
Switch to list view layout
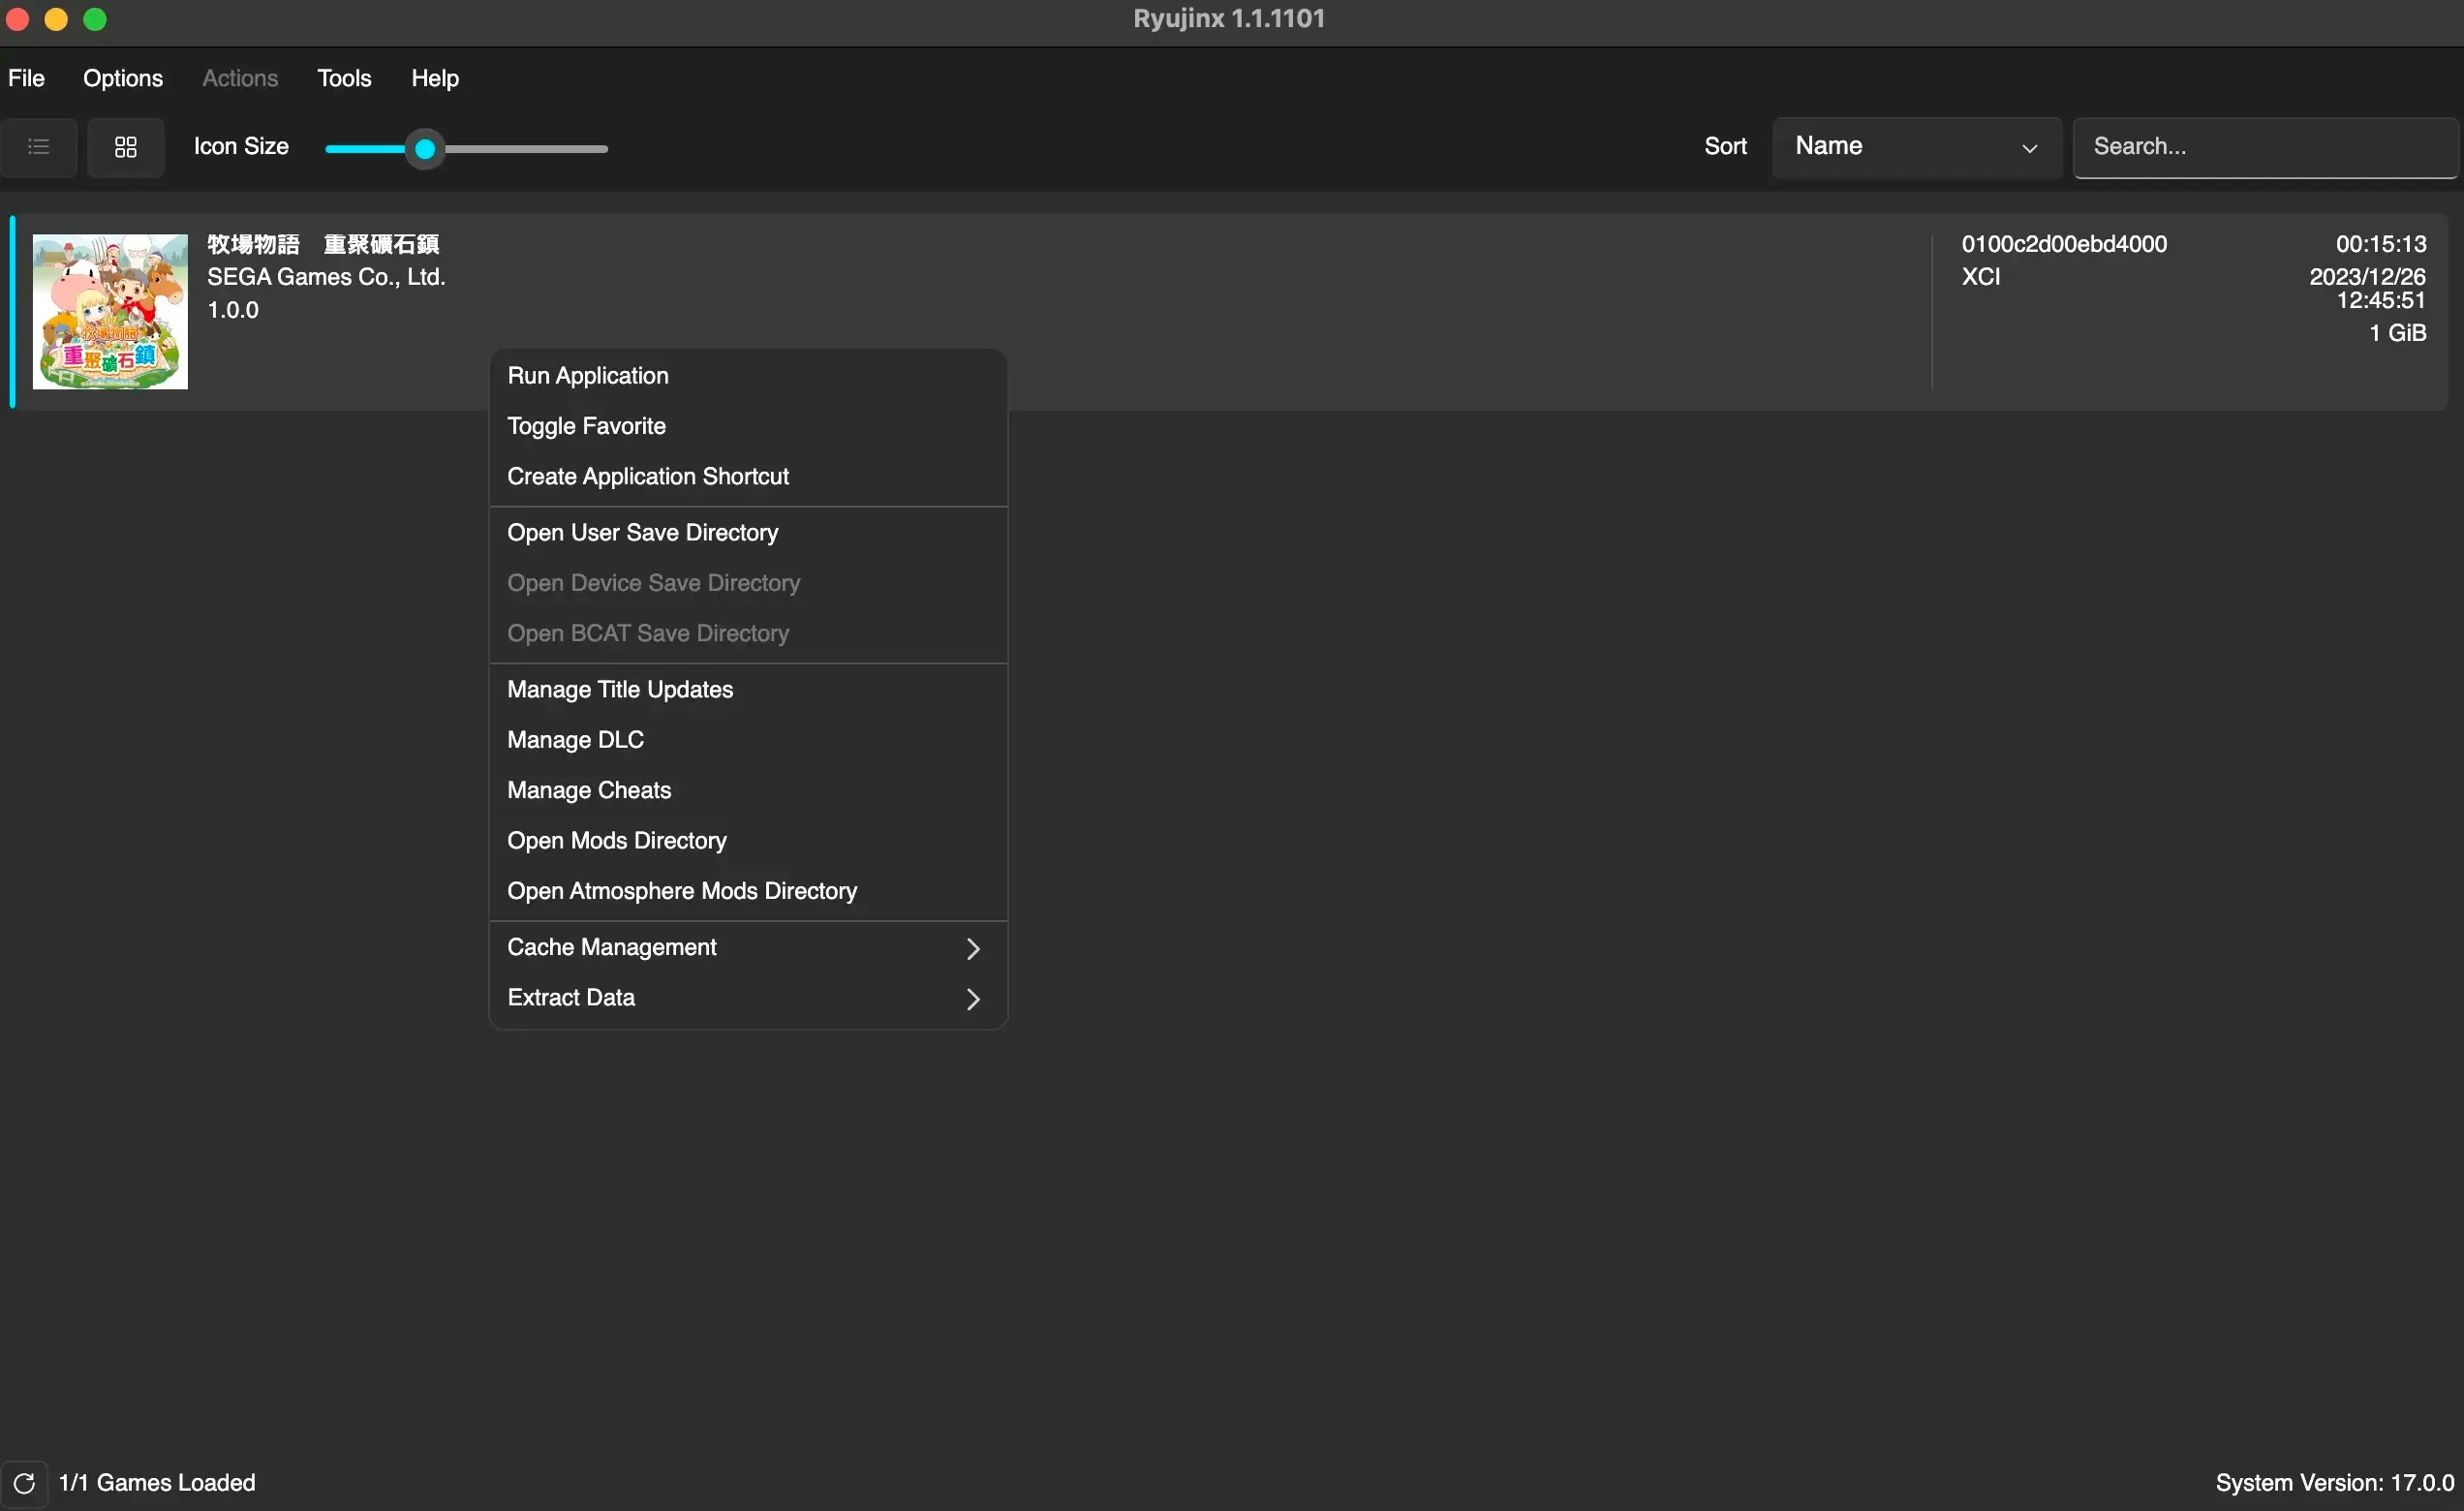tap(38, 147)
